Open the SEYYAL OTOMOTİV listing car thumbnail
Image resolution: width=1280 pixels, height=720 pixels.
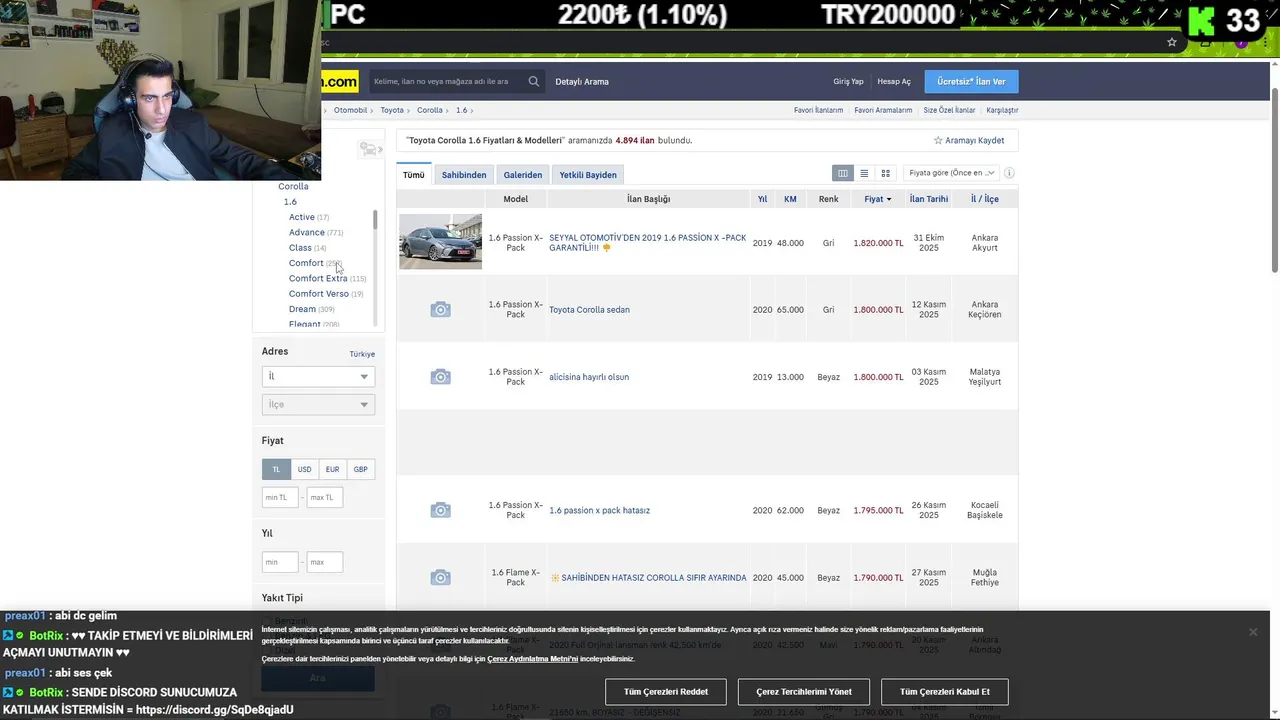[440, 242]
